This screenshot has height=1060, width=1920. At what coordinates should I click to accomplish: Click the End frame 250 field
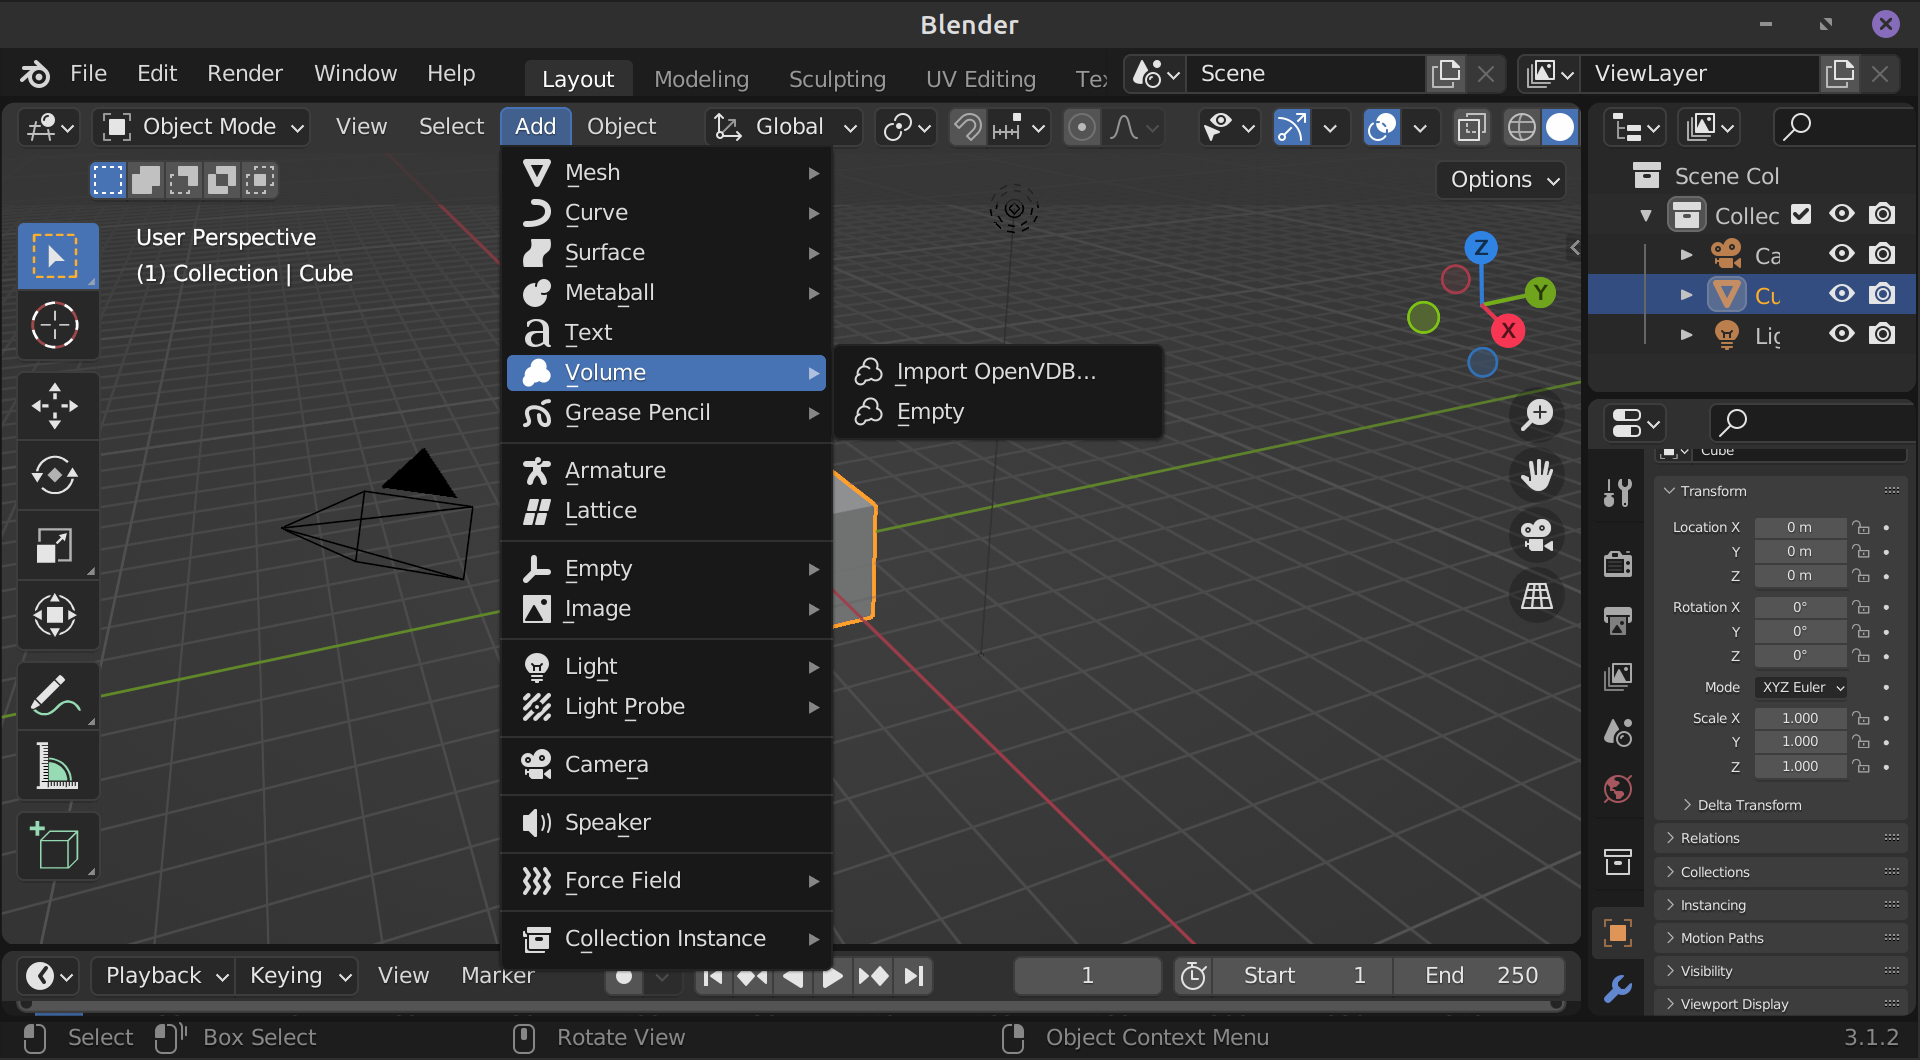click(1479, 976)
